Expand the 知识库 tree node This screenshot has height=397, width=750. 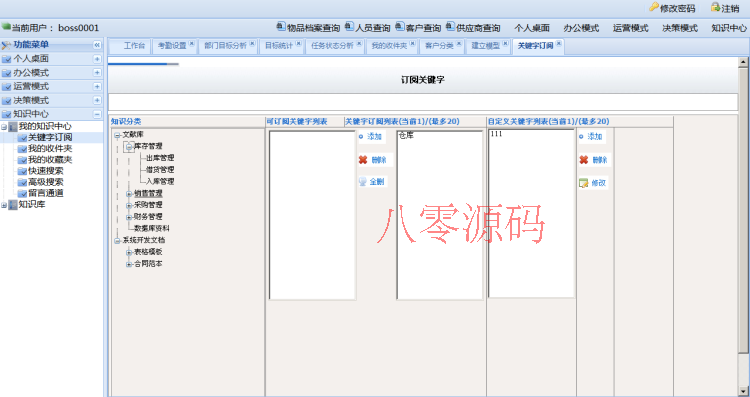(4, 205)
